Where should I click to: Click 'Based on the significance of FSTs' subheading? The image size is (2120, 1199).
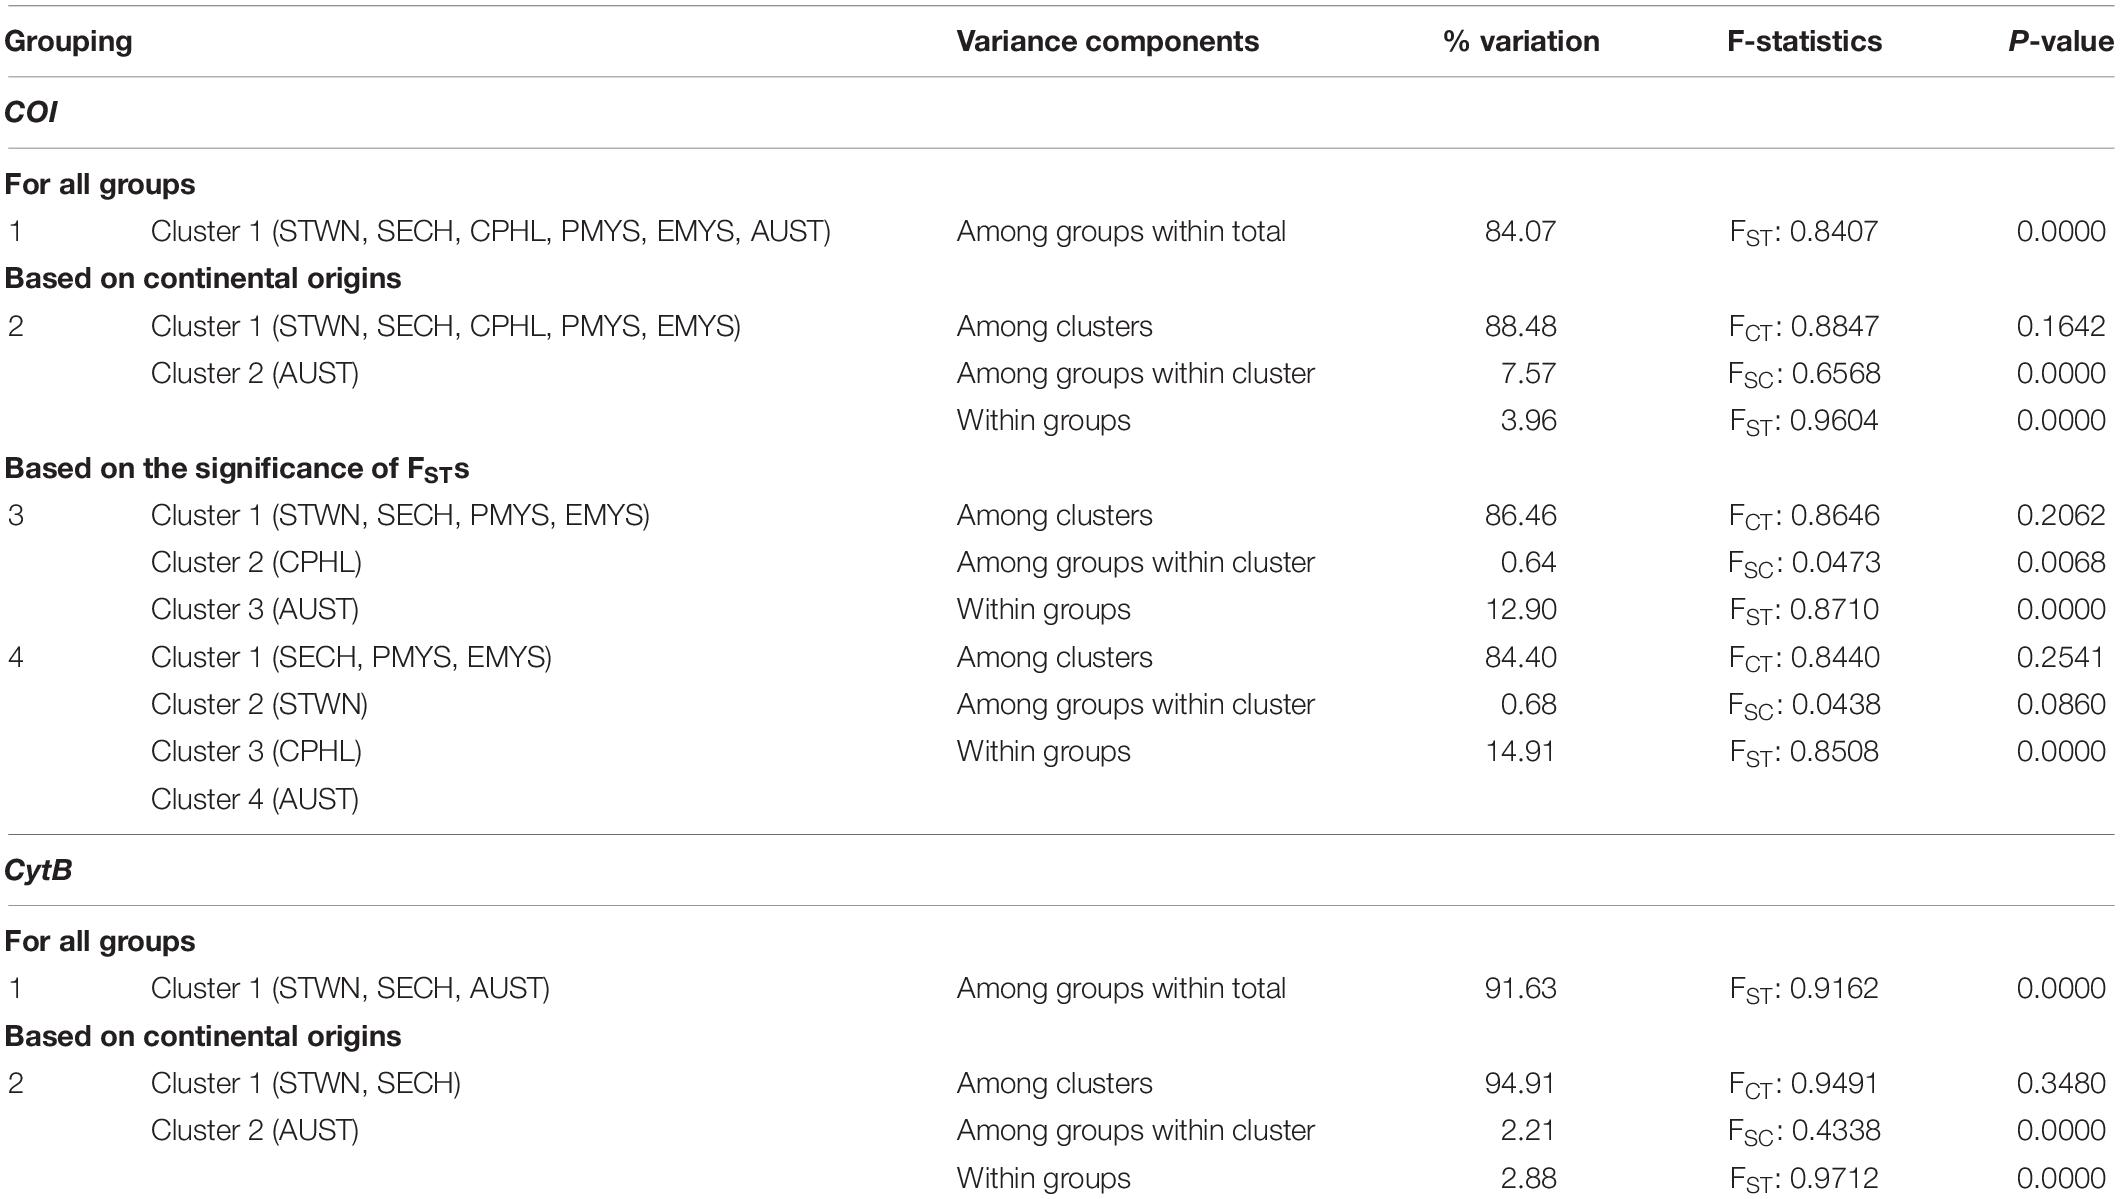click(237, 469)
